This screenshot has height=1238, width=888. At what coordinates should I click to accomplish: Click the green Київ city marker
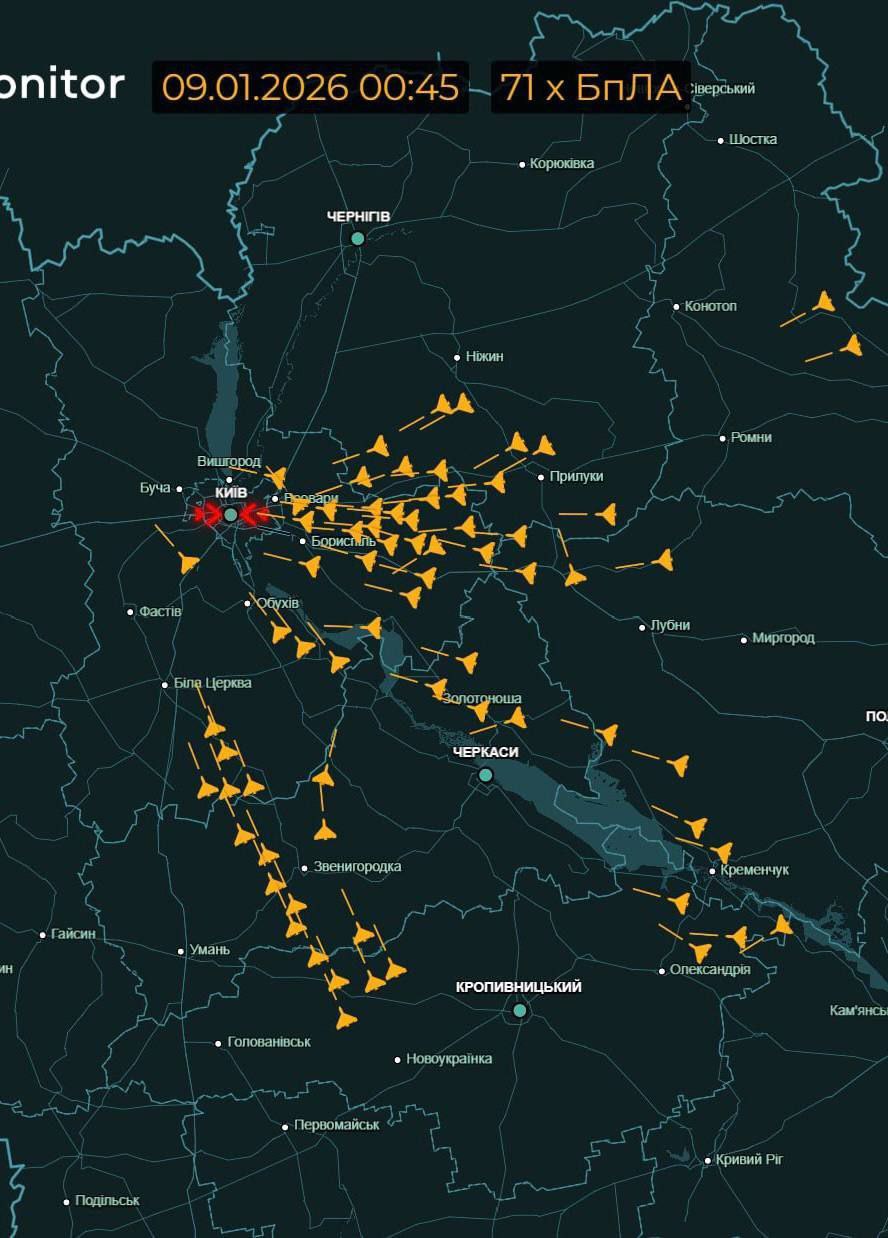tap(231, 514)
